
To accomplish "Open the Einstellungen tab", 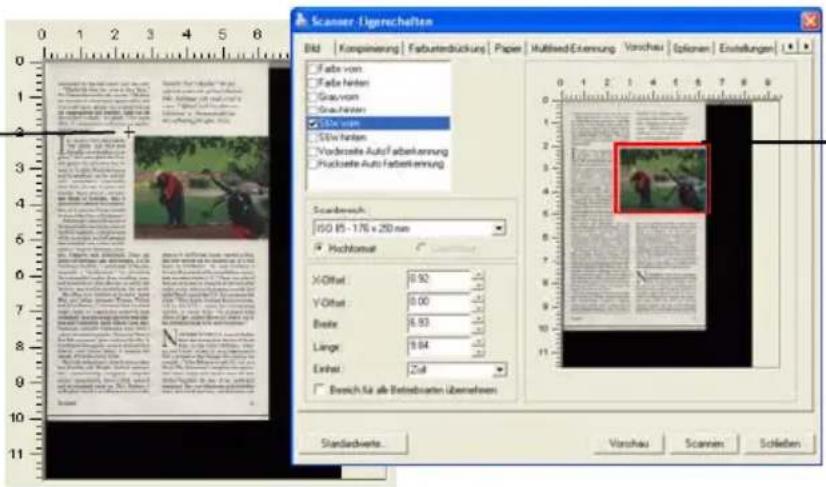I will [746, 48].
